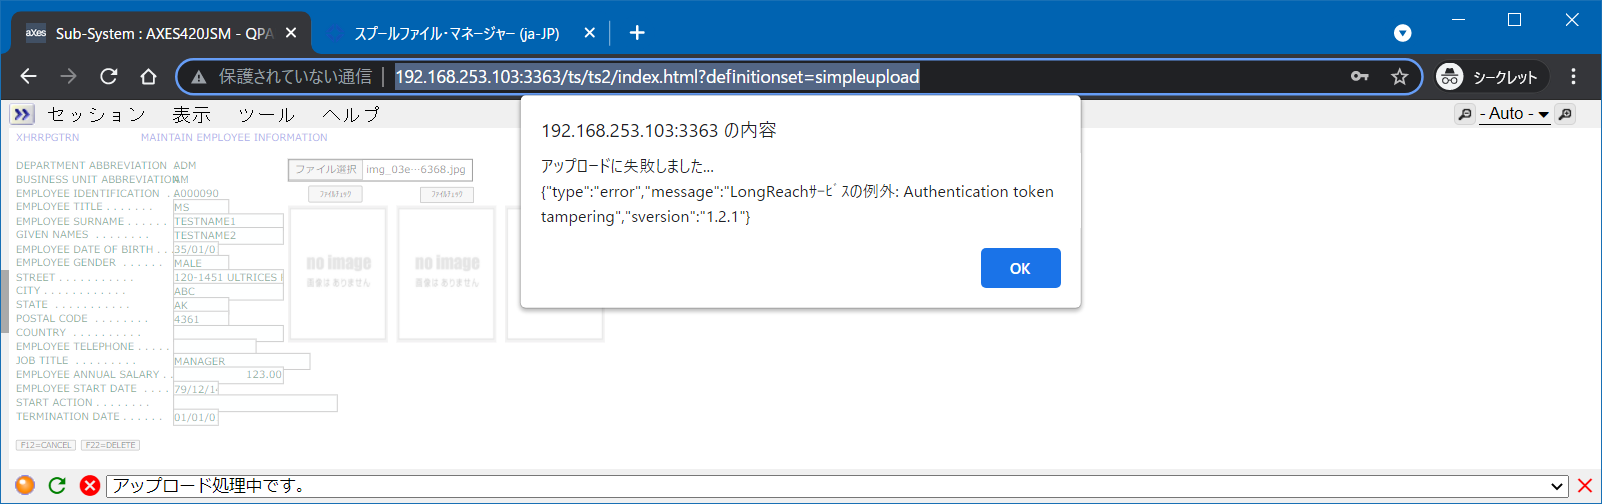
Task: Click the EMPLOYEE TITLE field with MS
Action: (201, 207)
